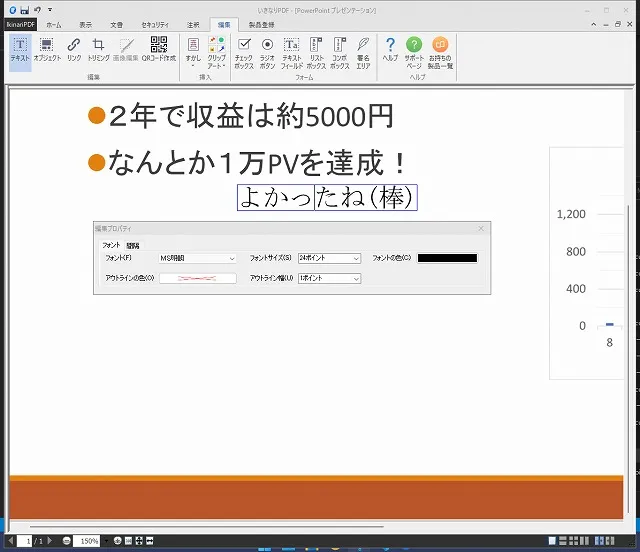Switch to the ホーム ribbon tab

tap(53, 25)
